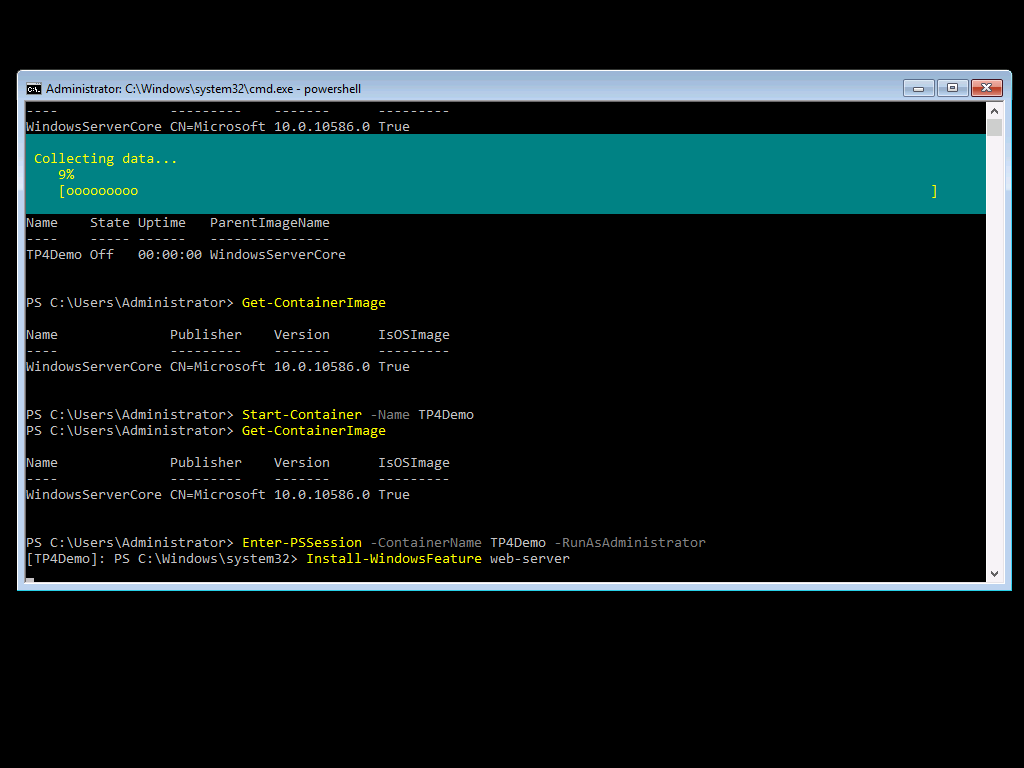
Task: Click the IsOSImage column header text
Action: pos(414,334)
